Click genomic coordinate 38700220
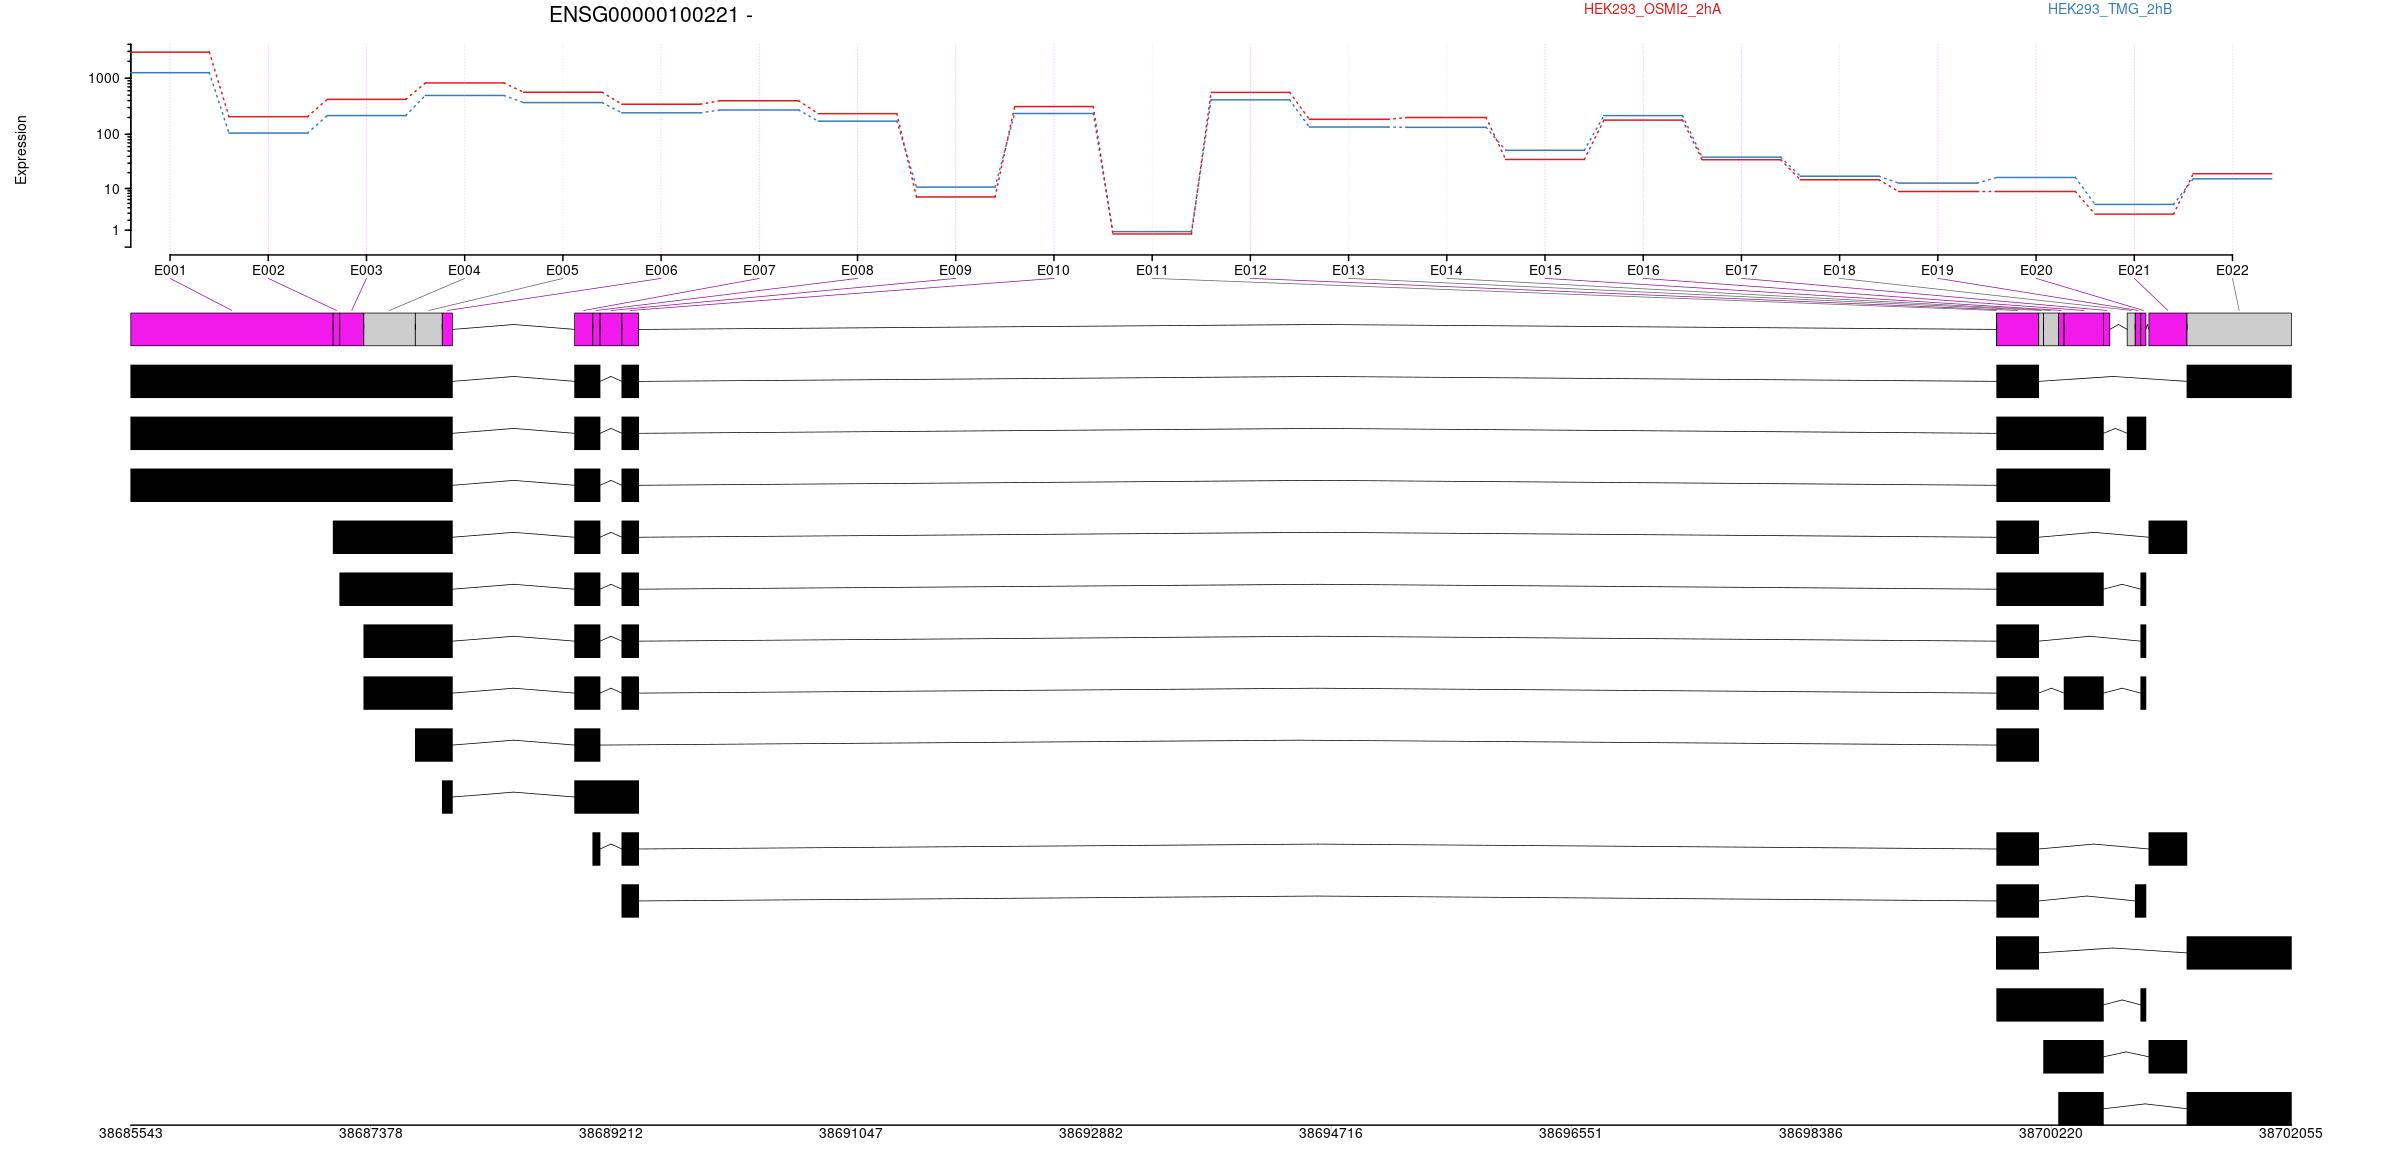 point(2050,1133)
